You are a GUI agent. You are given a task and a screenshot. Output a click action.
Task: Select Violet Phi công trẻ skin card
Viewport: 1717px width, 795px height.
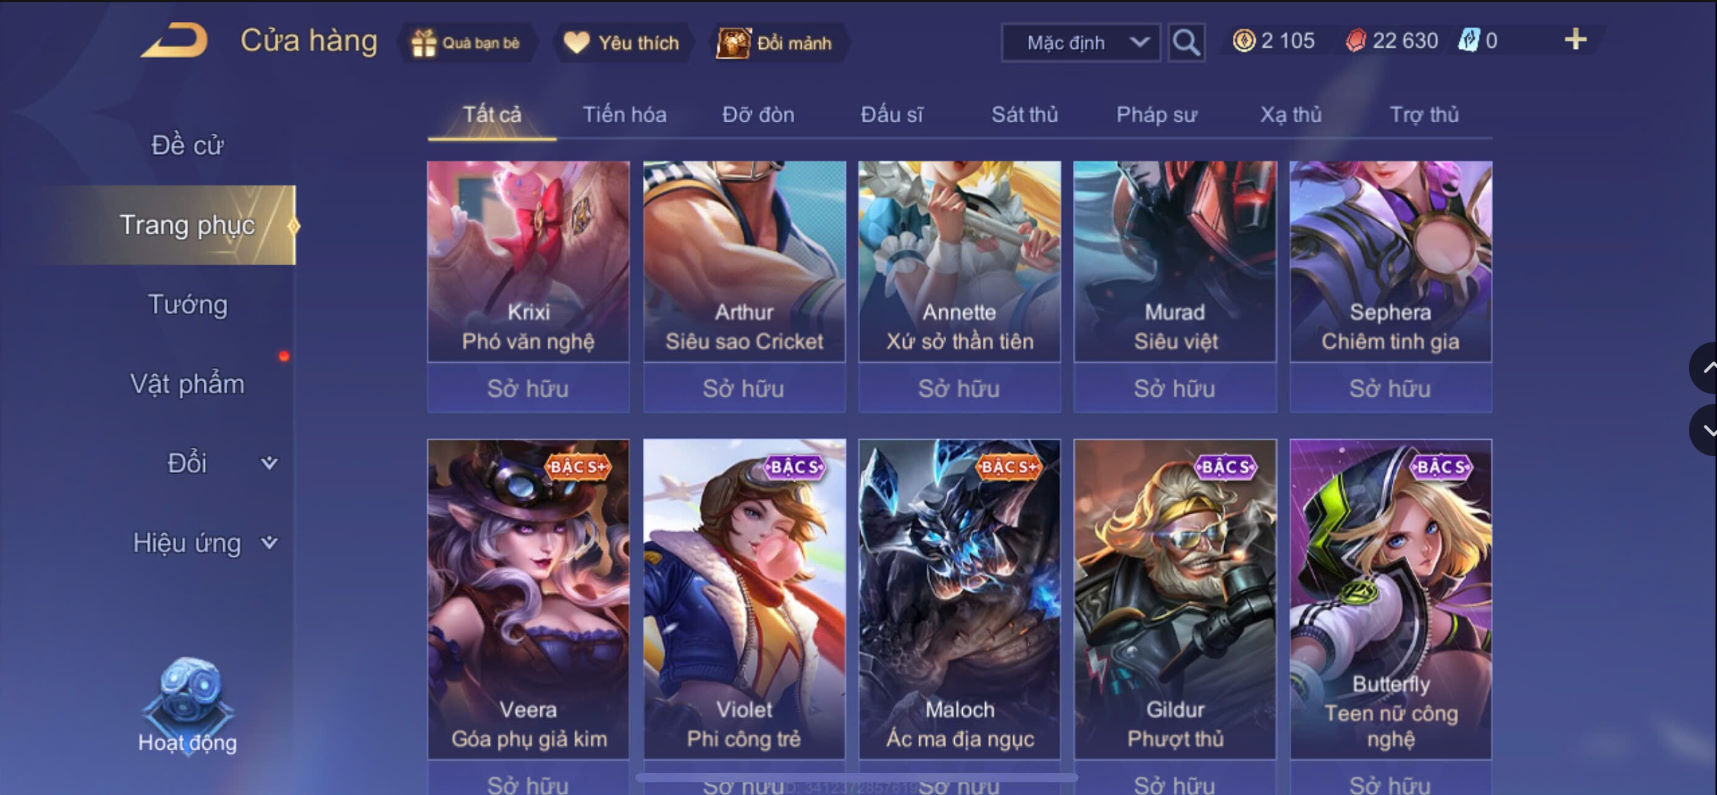[744, 599]
